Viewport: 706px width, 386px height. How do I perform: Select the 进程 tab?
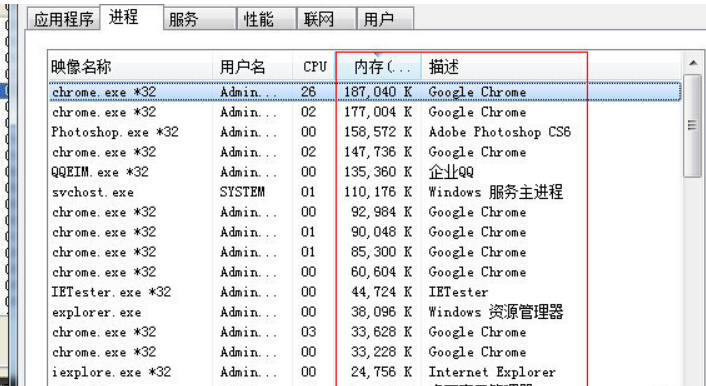(x=131, y=17)
